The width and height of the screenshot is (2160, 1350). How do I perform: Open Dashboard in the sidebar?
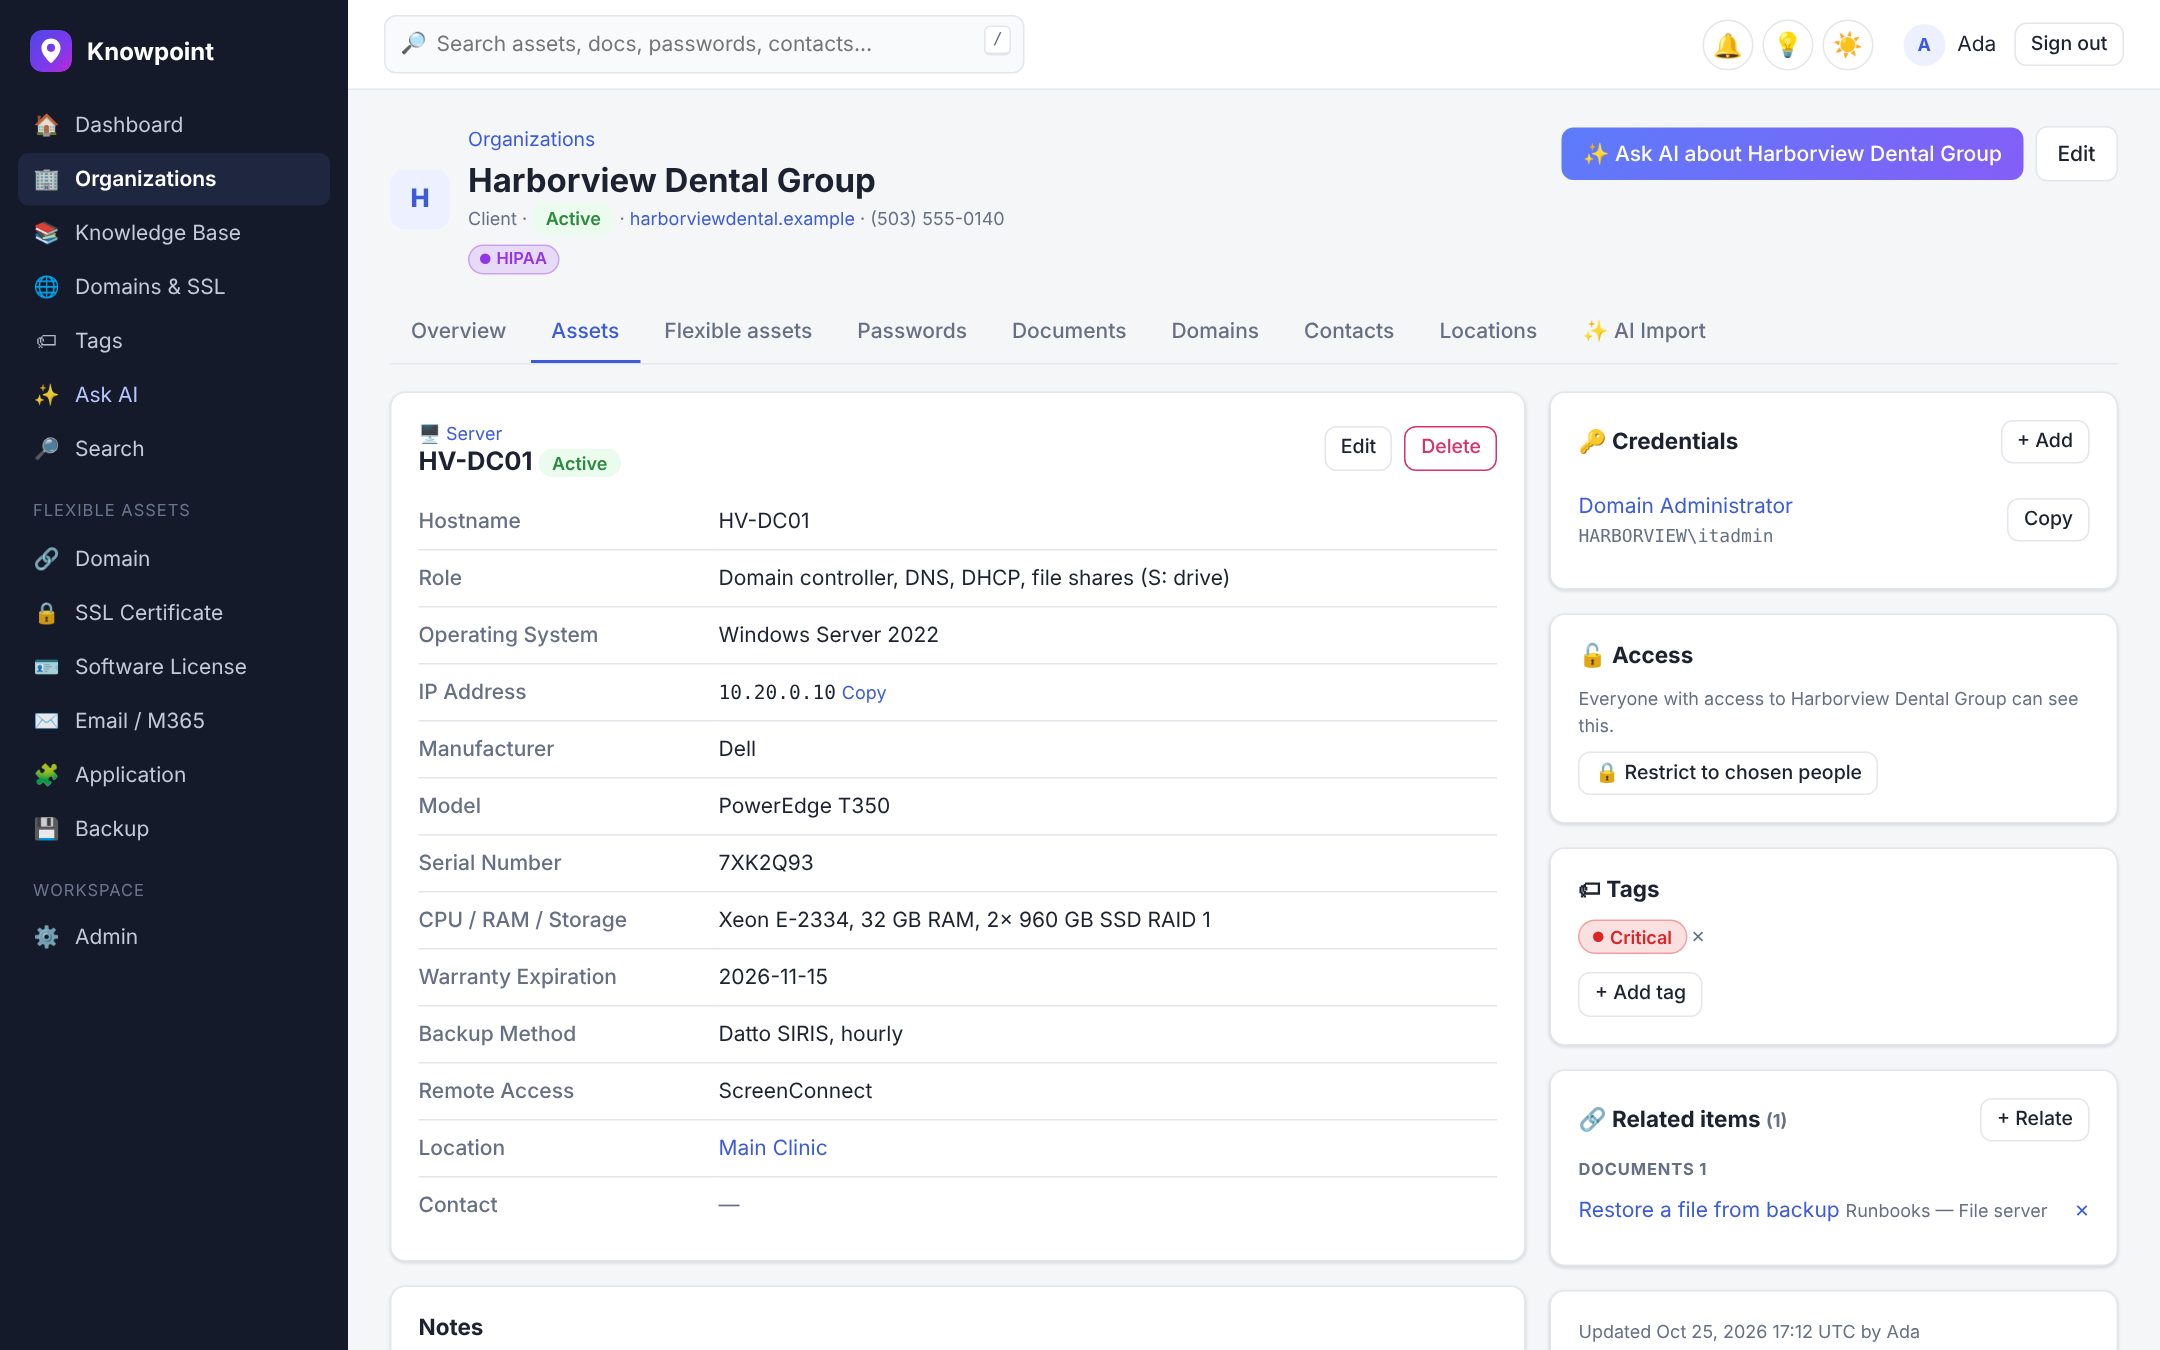click(174, 125)
